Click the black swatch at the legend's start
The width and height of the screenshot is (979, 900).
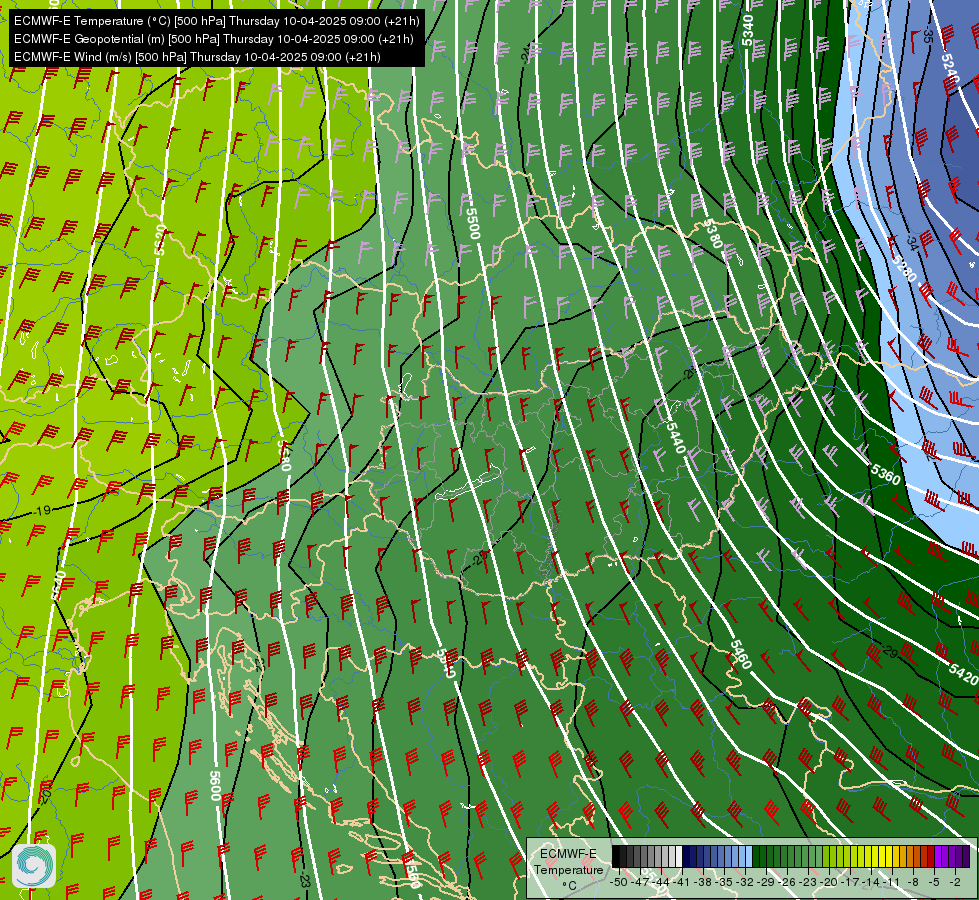click(616, 856)
